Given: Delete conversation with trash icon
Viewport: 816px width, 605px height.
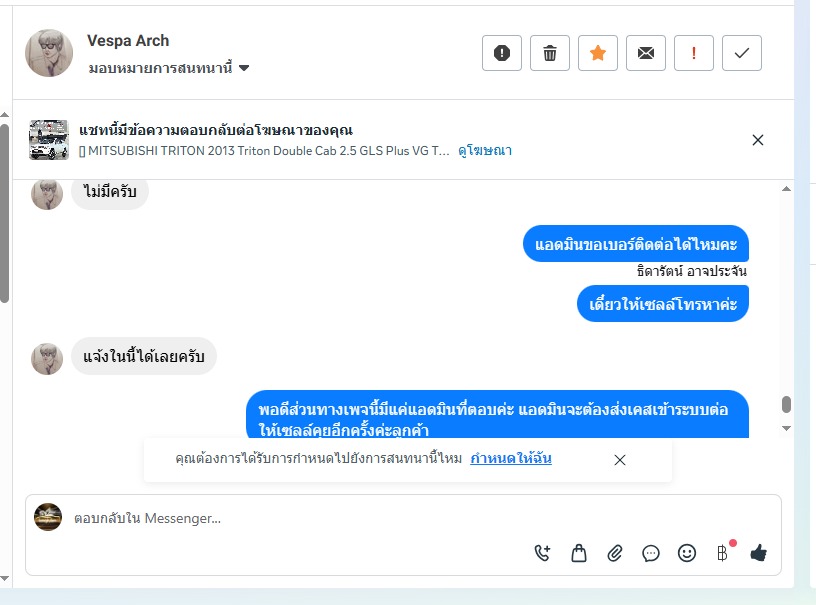Looking at the screenshot, I should coord(550,53).
